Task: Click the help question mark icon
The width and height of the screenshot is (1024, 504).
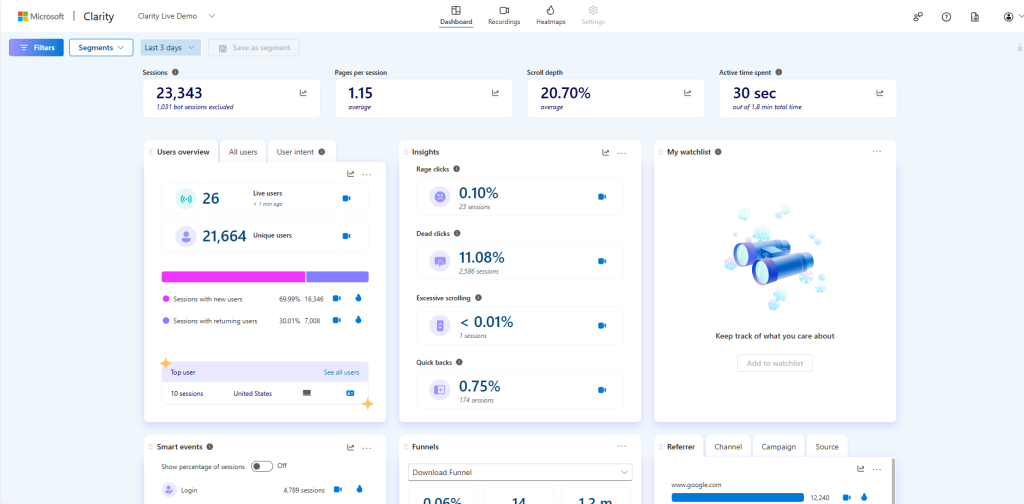Action: click(x=946, y=17)
